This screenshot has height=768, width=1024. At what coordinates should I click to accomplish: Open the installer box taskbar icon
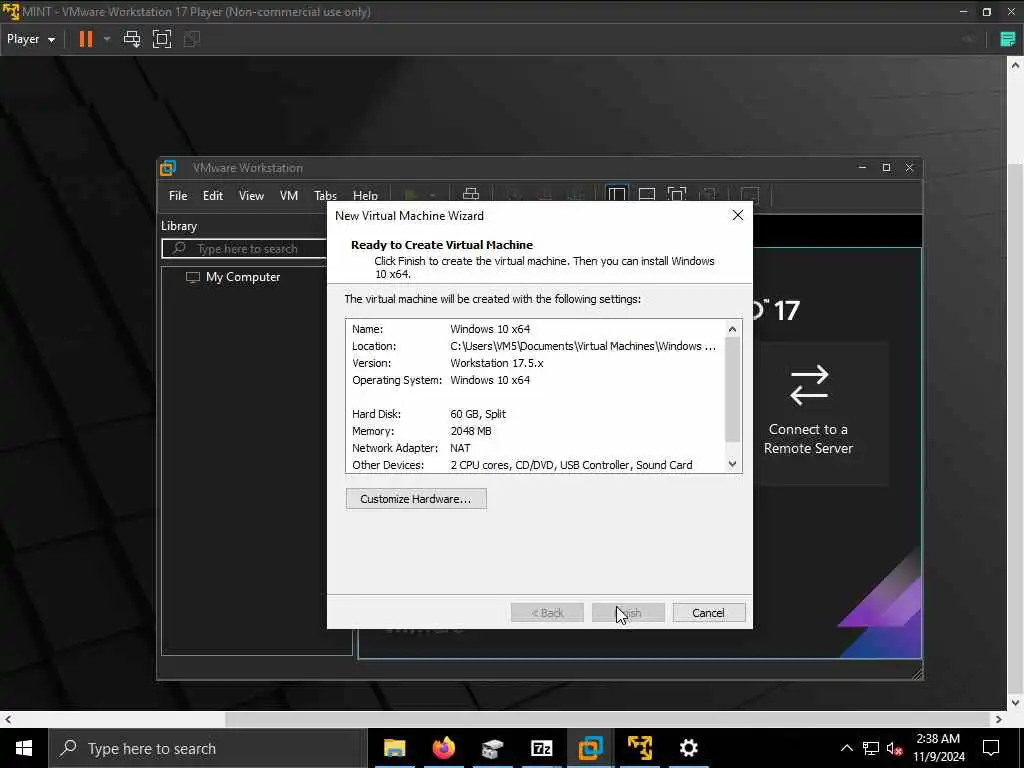coord(492,748)
